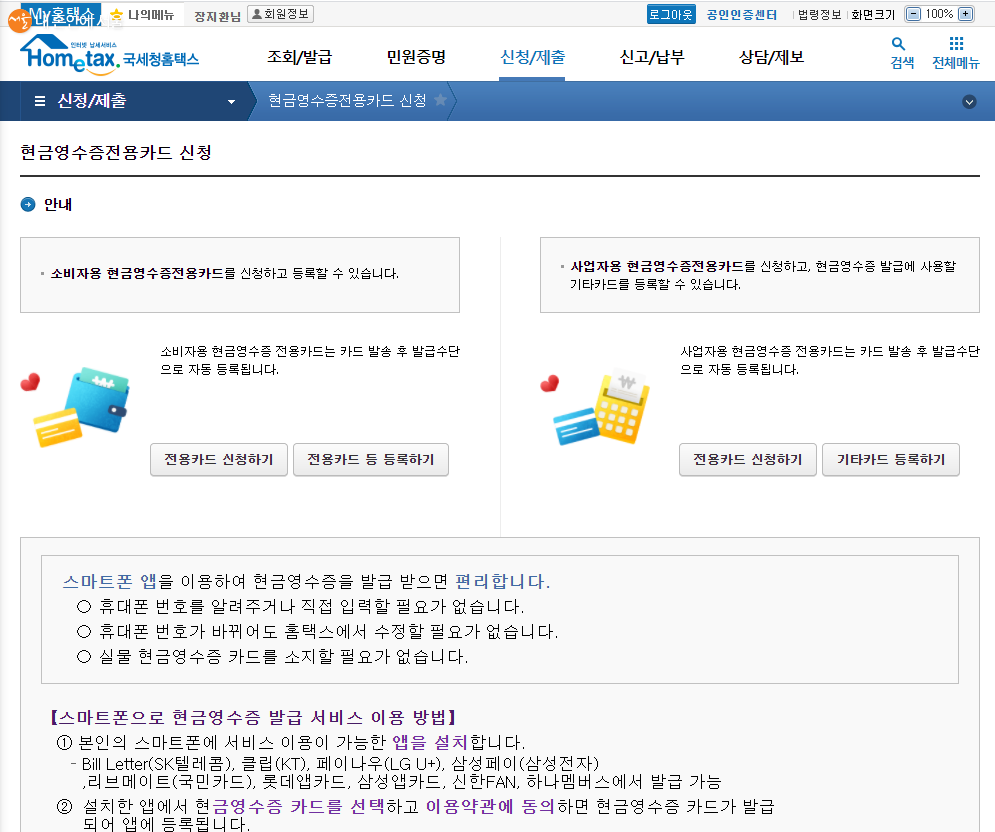Click 기타카드 등록하기 button

coord(891,460)
